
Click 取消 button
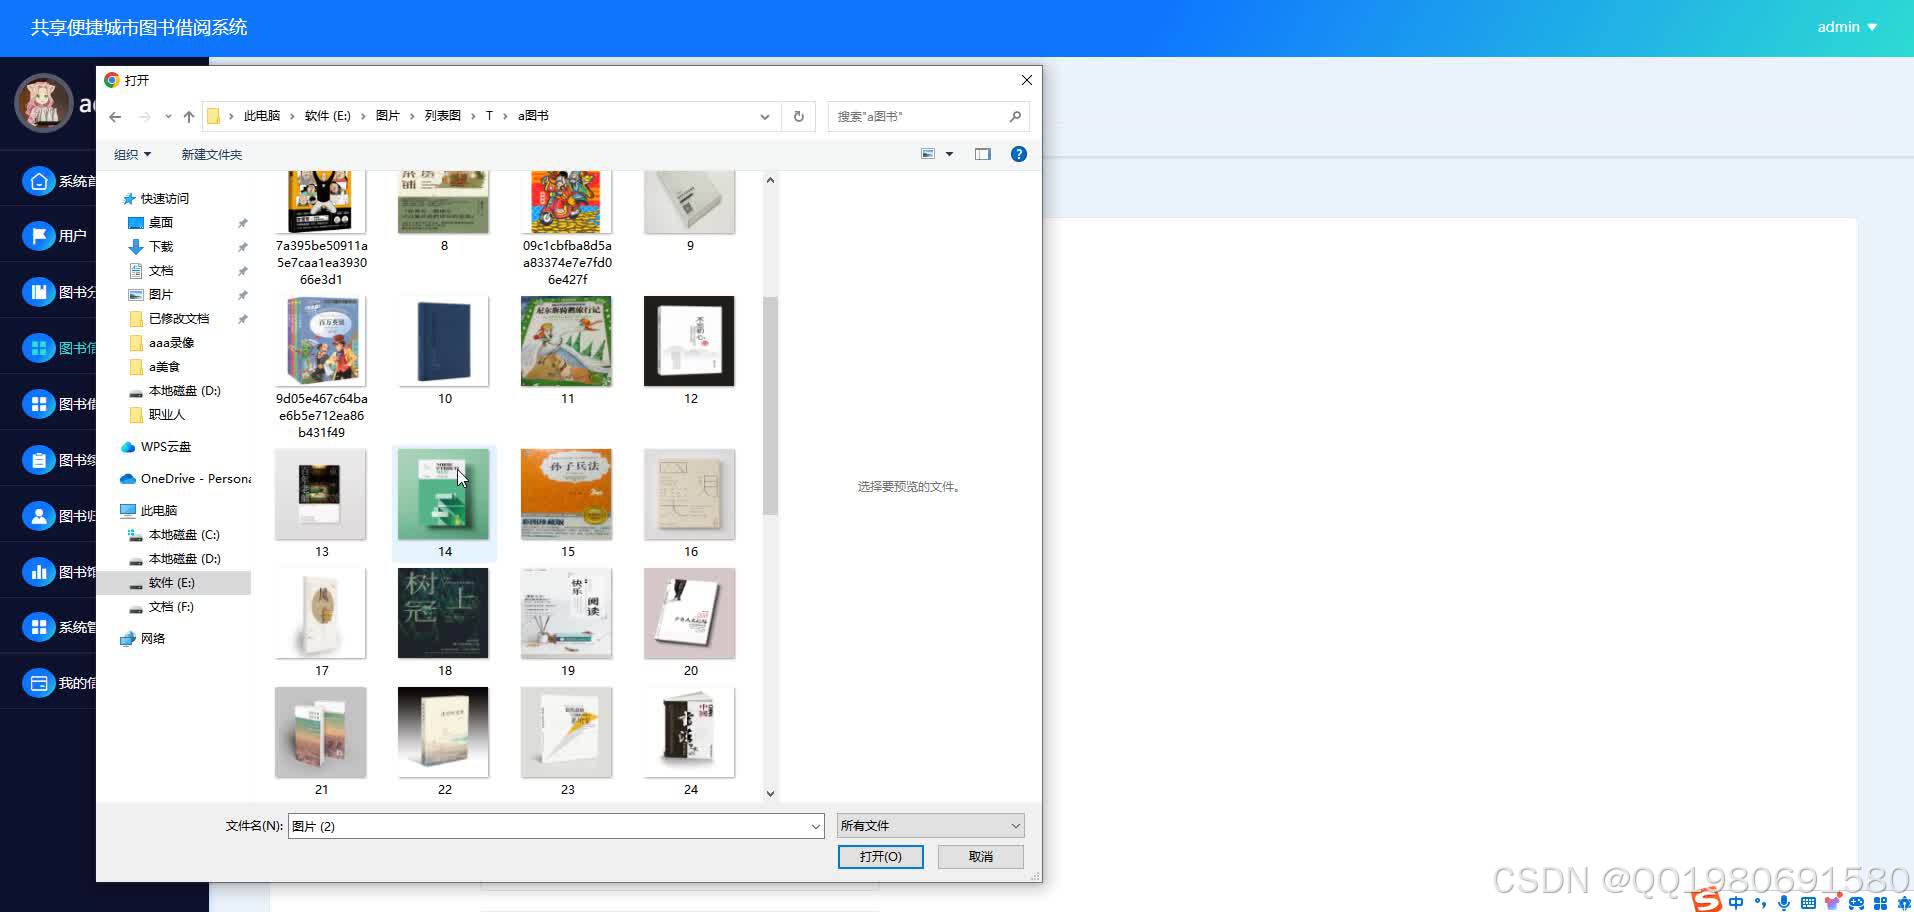click(981, 857)
